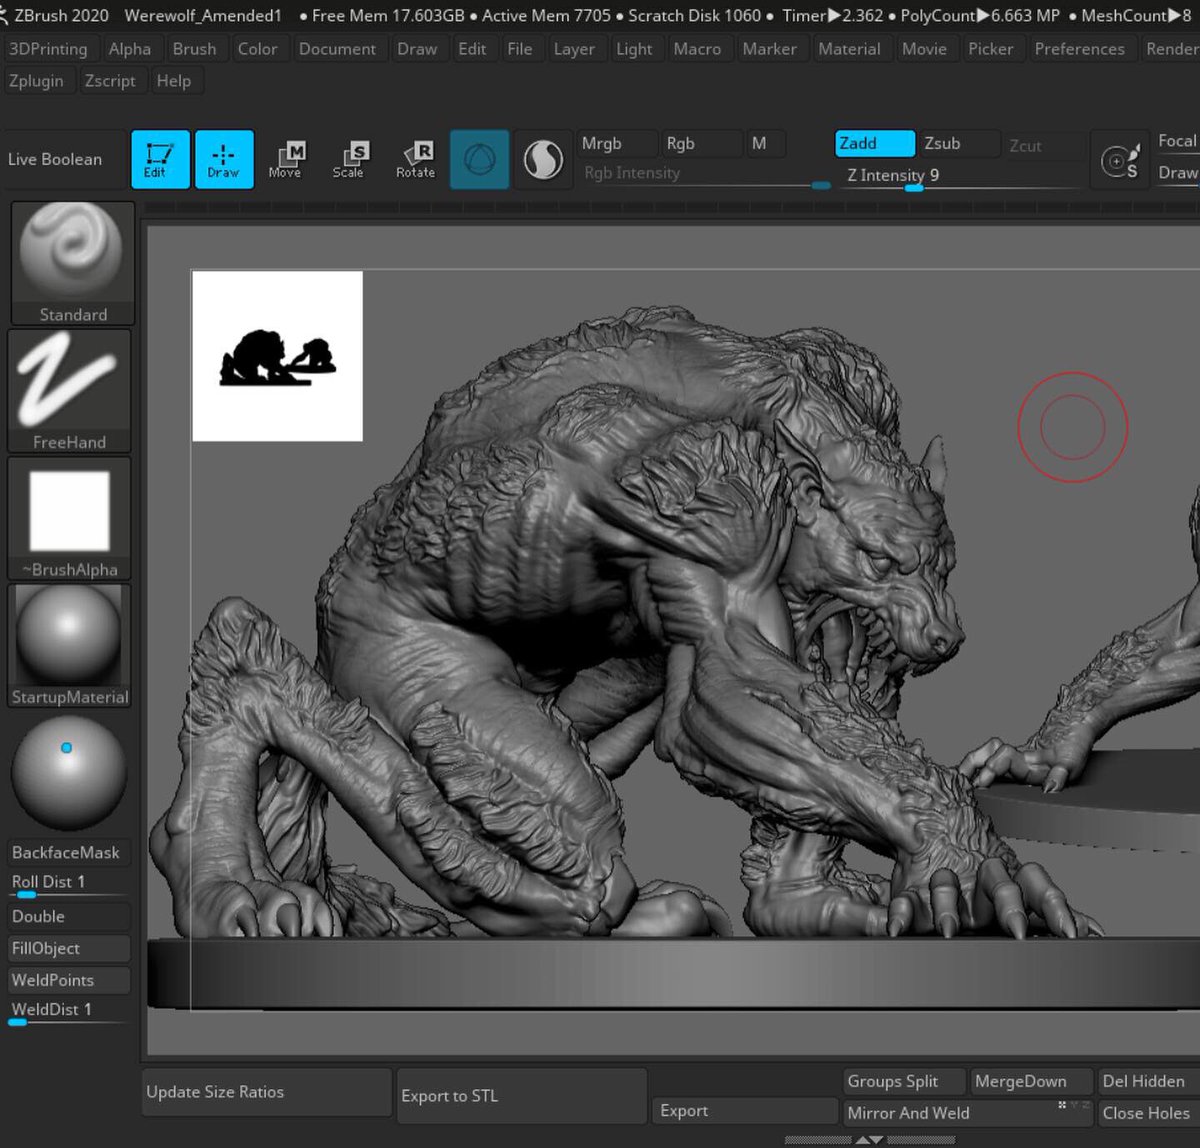Click the werewolf silhouette thumbnail
Screen dimensions: 1200x1148
(277, 356)
